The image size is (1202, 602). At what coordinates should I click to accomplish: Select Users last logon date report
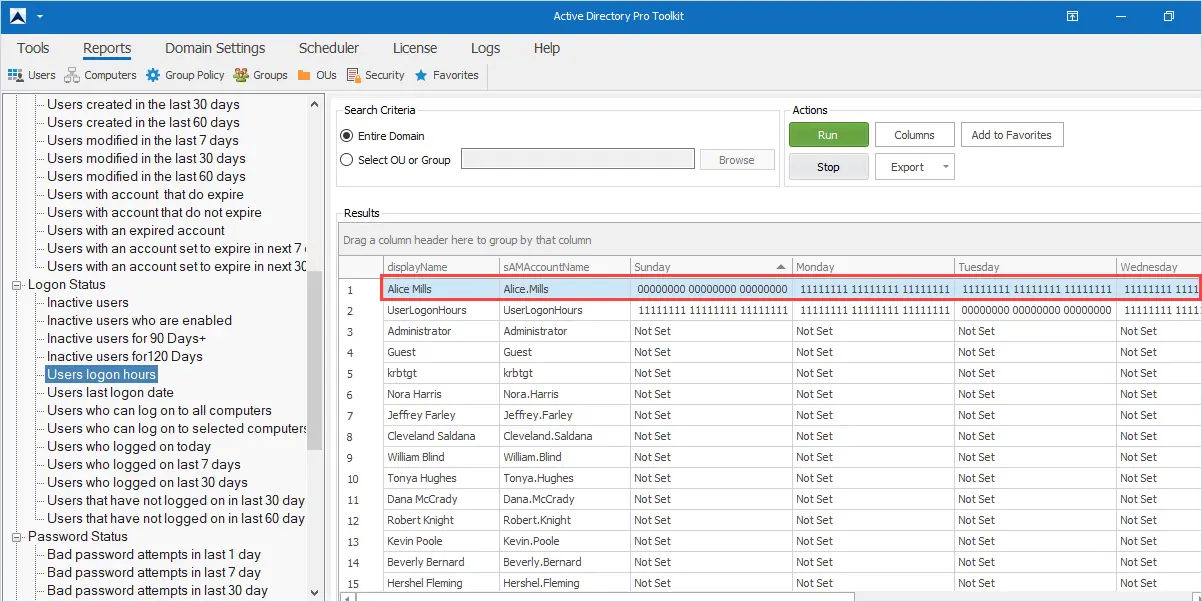110,393
